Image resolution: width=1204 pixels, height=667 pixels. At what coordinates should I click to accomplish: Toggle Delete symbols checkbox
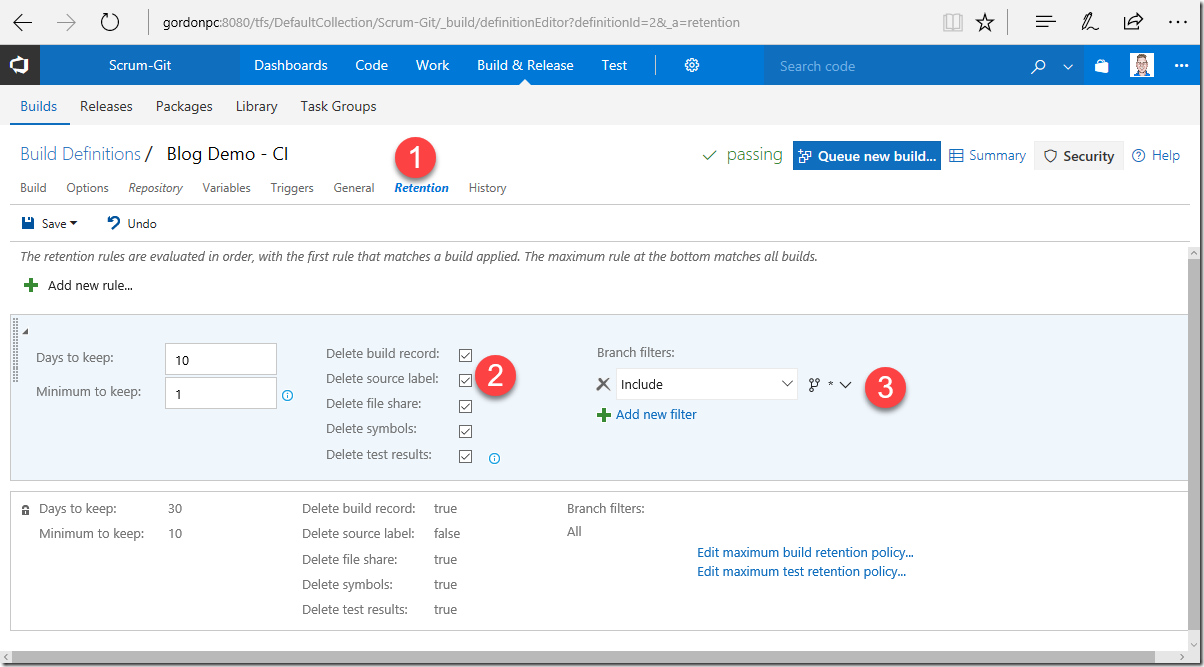466,431
